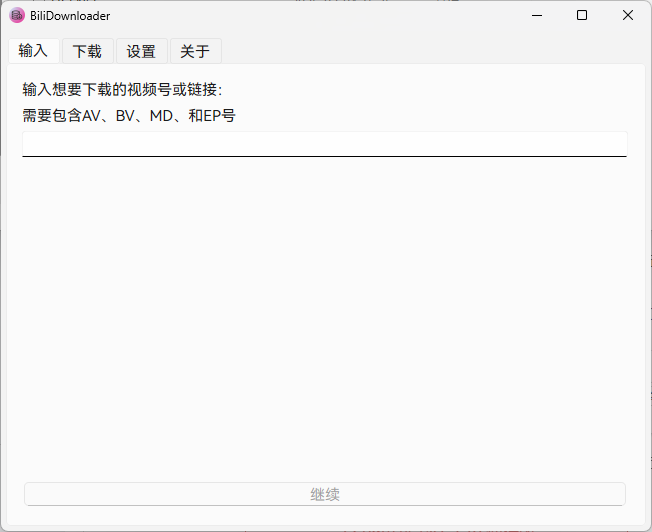652x532 pixels.
Task: Focus the video ID or link input field
Action: [324, 143]
